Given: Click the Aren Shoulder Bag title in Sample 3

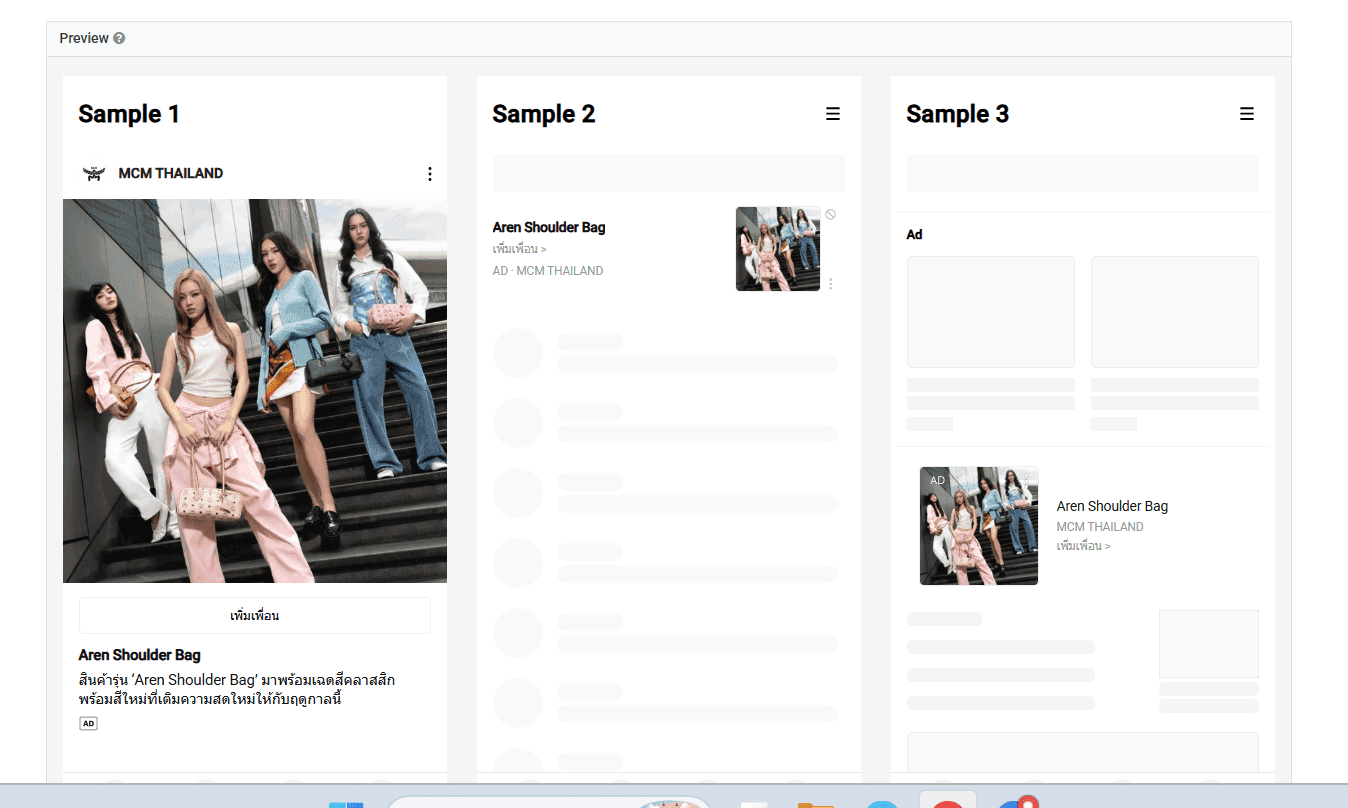Looking at the screenshot, I should (x=1112, y=506).
